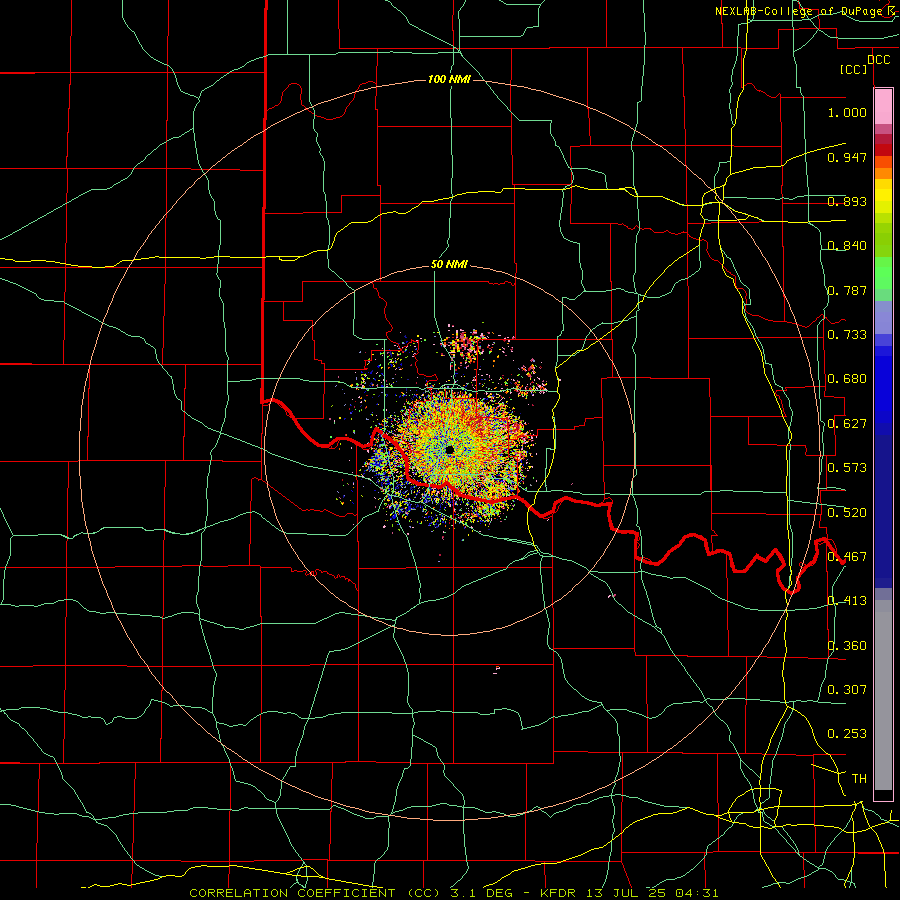Select the 0.307 scale value
The width and height of the screenshot is (900, 900).
coord(847,690)
